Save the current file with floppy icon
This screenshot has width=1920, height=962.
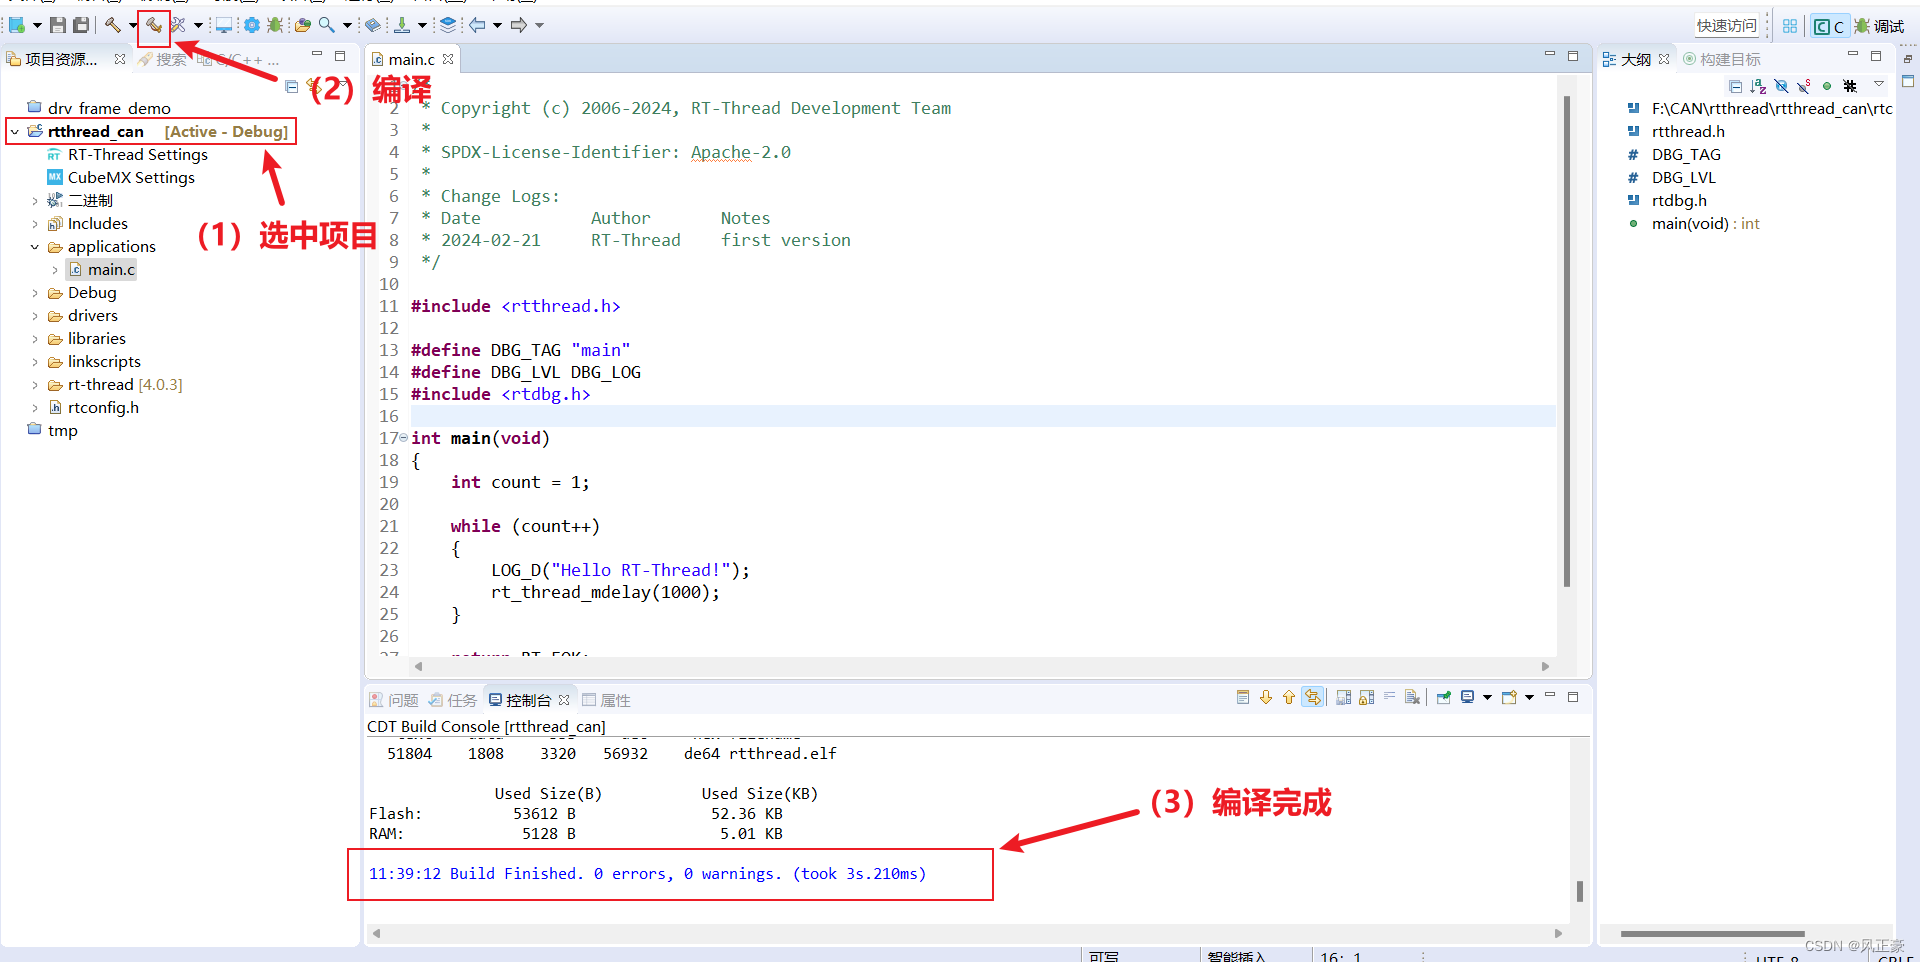point(58,25)
